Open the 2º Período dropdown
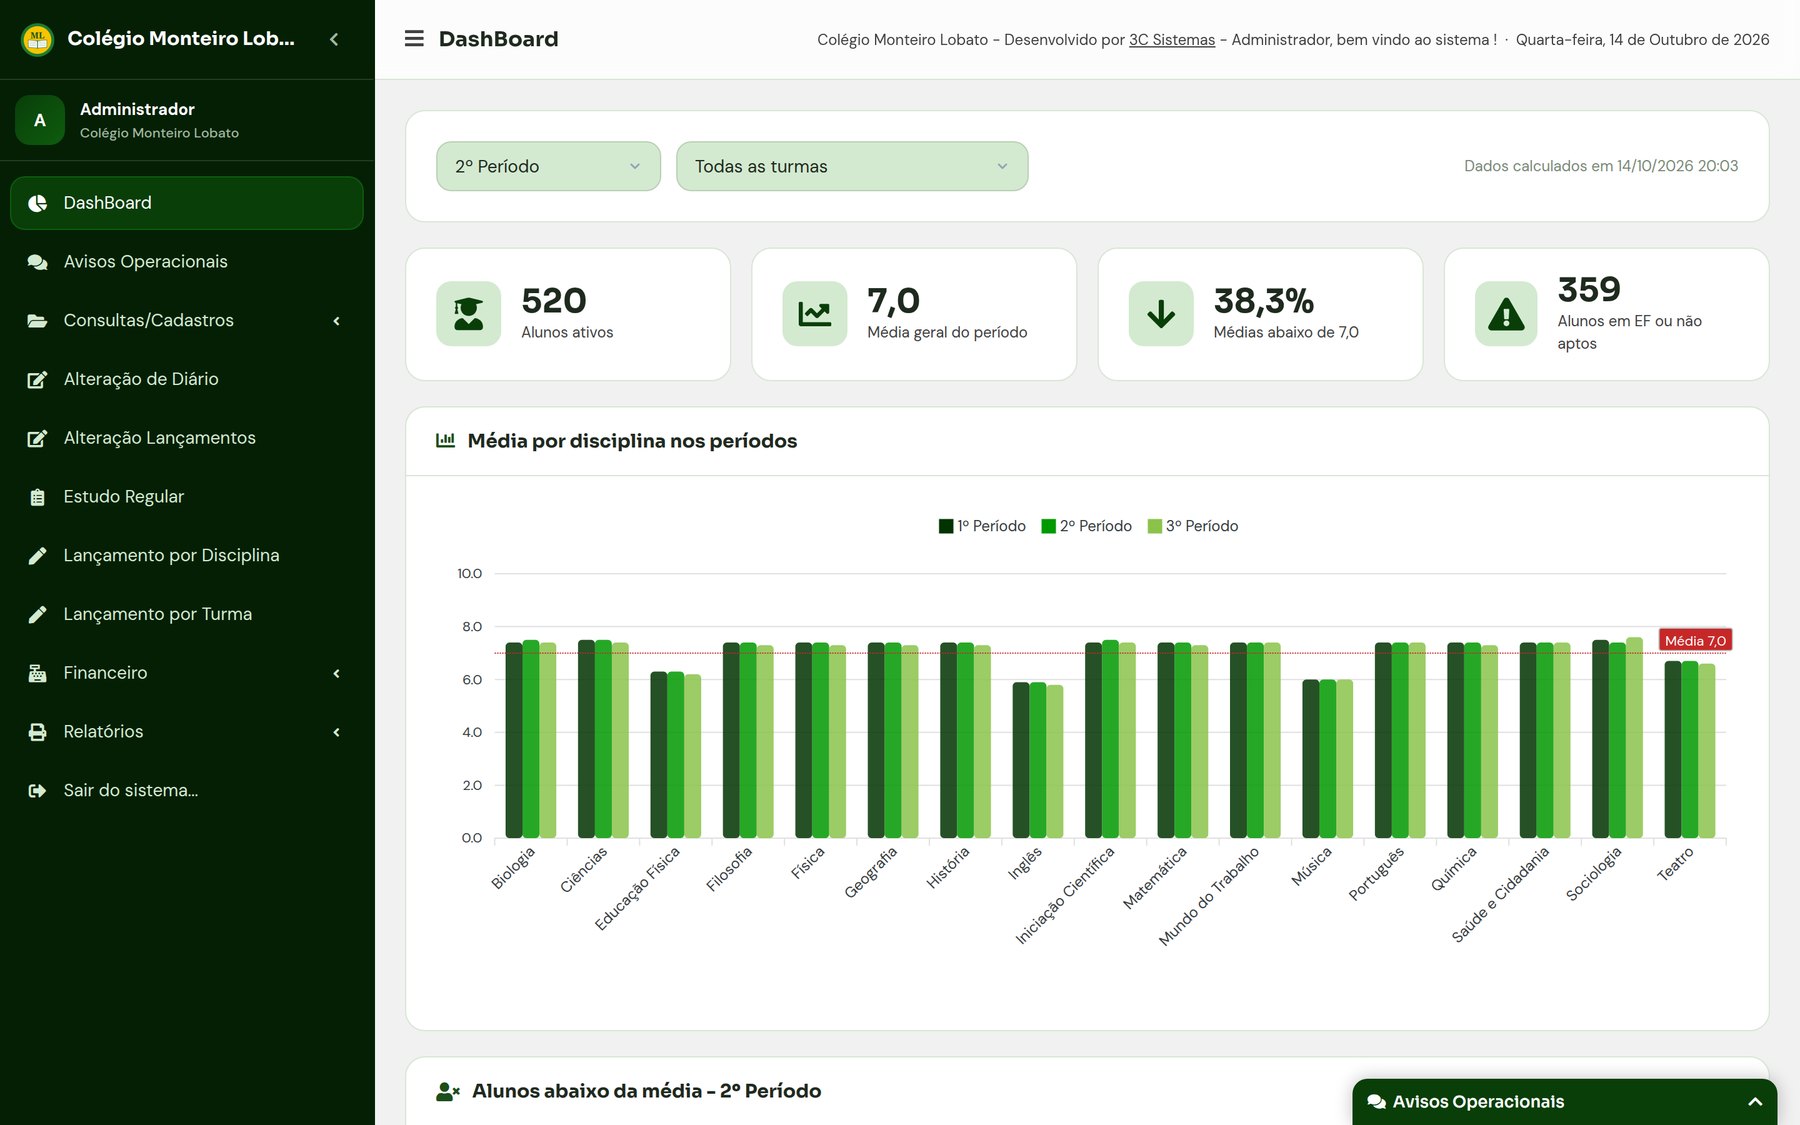Screen dimensions: 1800x1125 [x=548, y=166]
